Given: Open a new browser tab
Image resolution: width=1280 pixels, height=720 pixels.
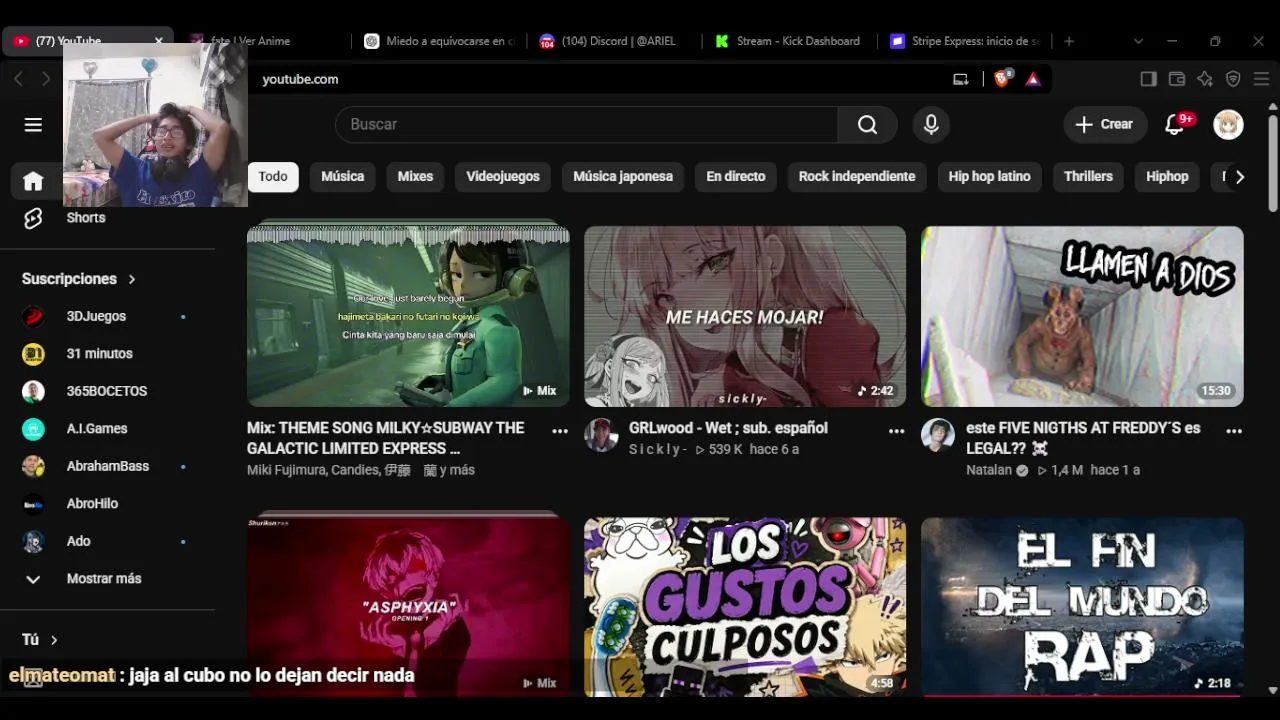Looking at the screenshot, I should (1069, 41).
